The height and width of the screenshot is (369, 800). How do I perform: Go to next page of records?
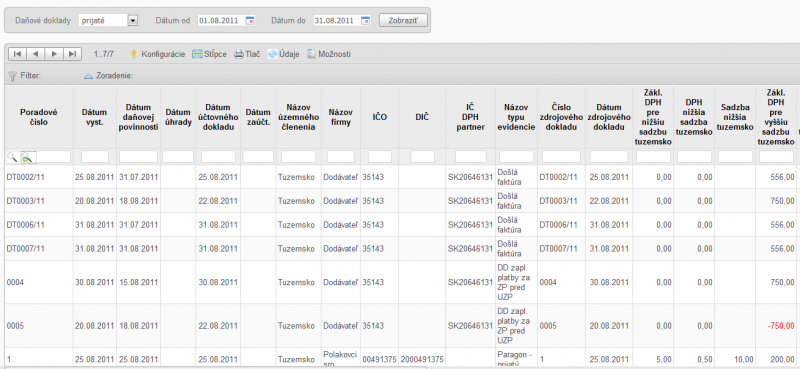(54, 54)
